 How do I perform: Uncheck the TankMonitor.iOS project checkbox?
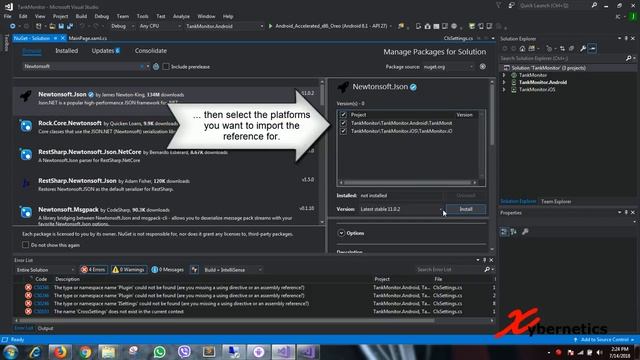coord(343,131)
